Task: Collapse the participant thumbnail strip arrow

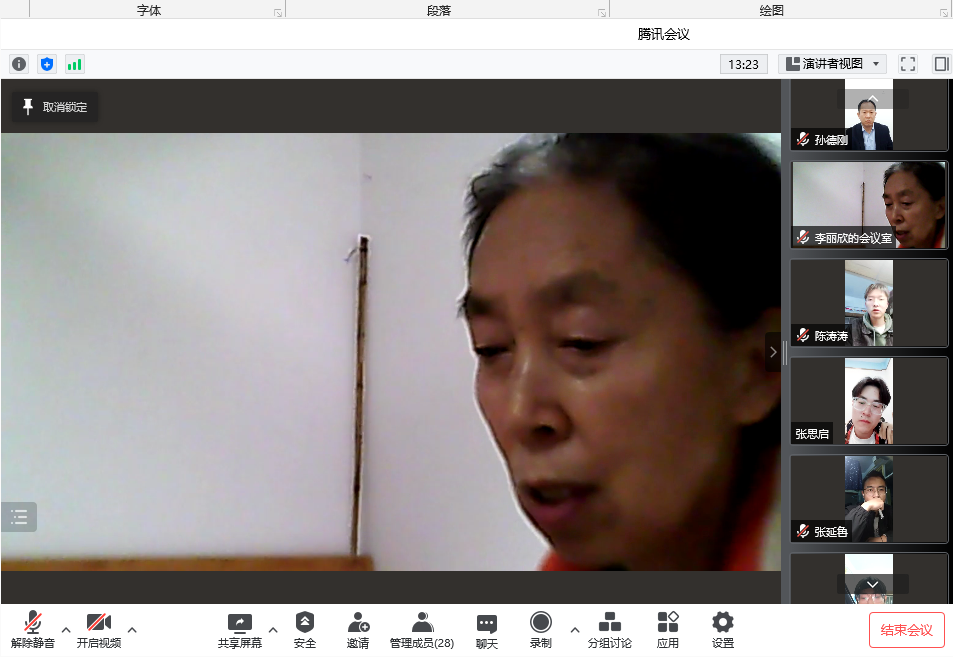Action: [x=773, y=352]
